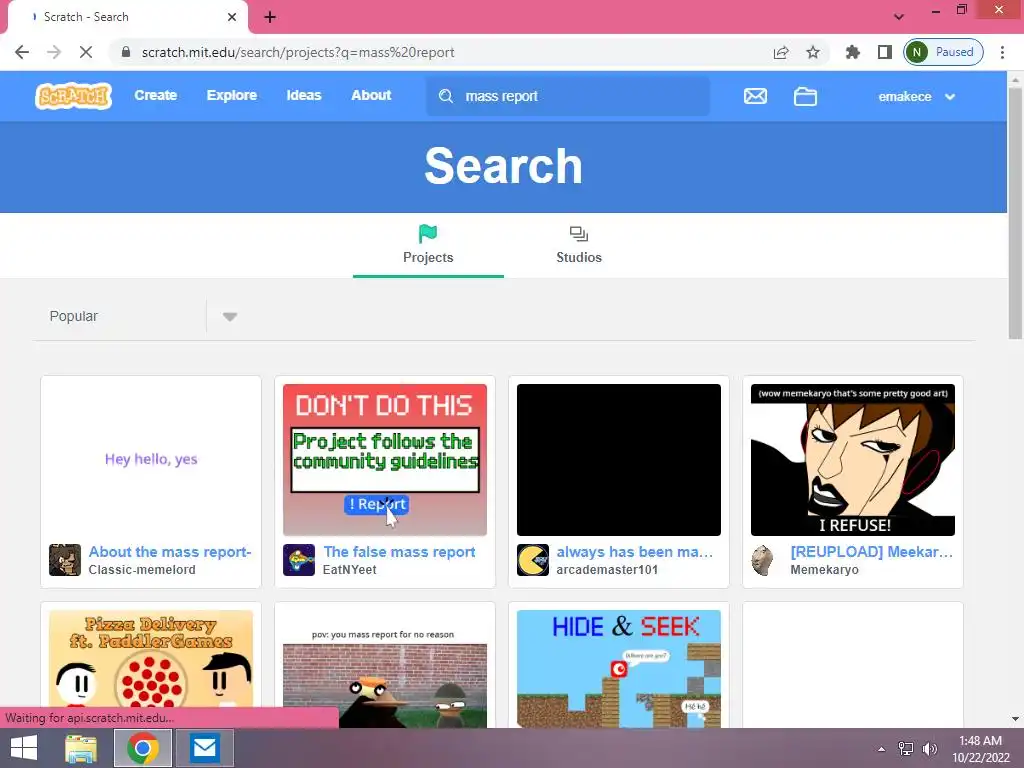Open arcademaster101's Pac-Man avatar
This screenshot has width=1024, height=768.
point(533,560)
